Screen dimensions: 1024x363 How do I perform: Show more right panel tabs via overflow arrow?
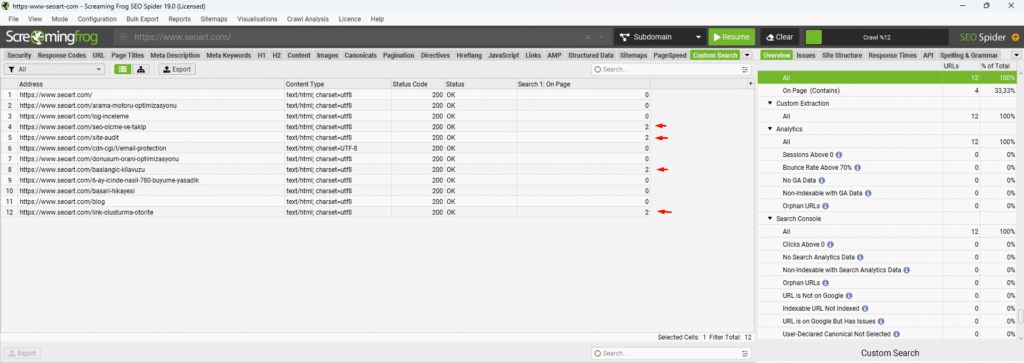(x=1016, y=55)
